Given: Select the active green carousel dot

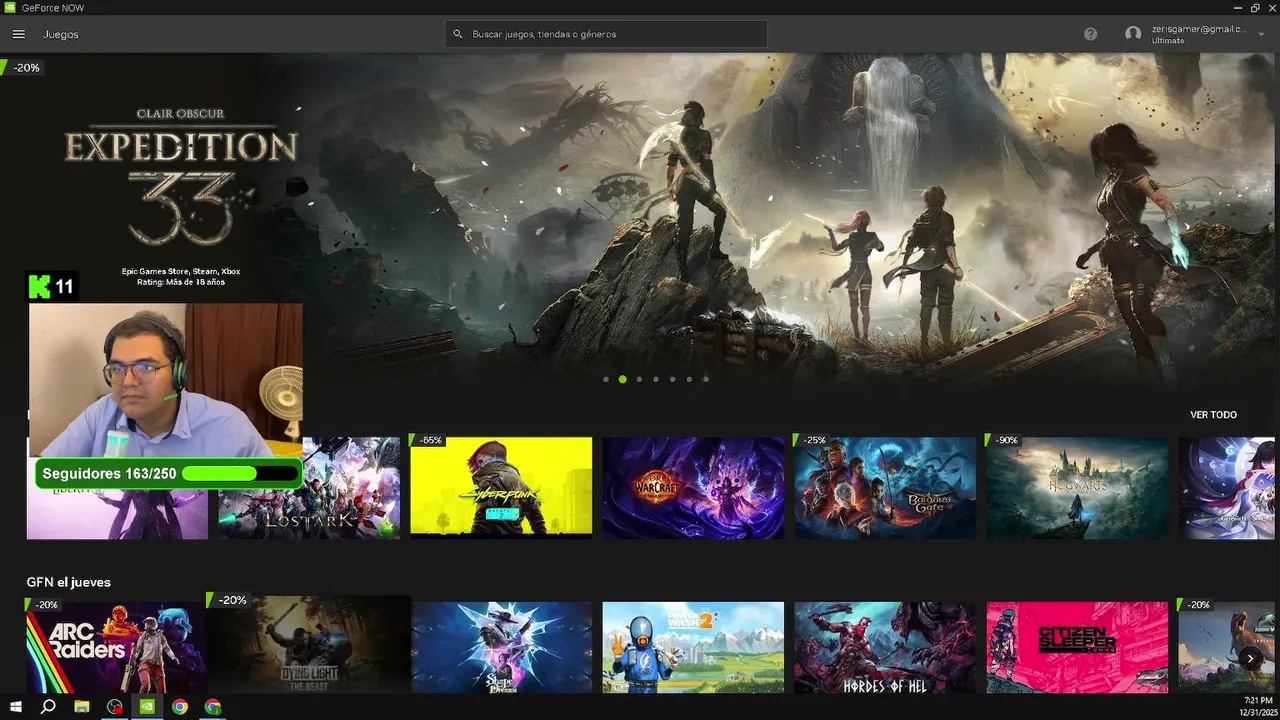Looking at the screenshot, I should (622, 380).
